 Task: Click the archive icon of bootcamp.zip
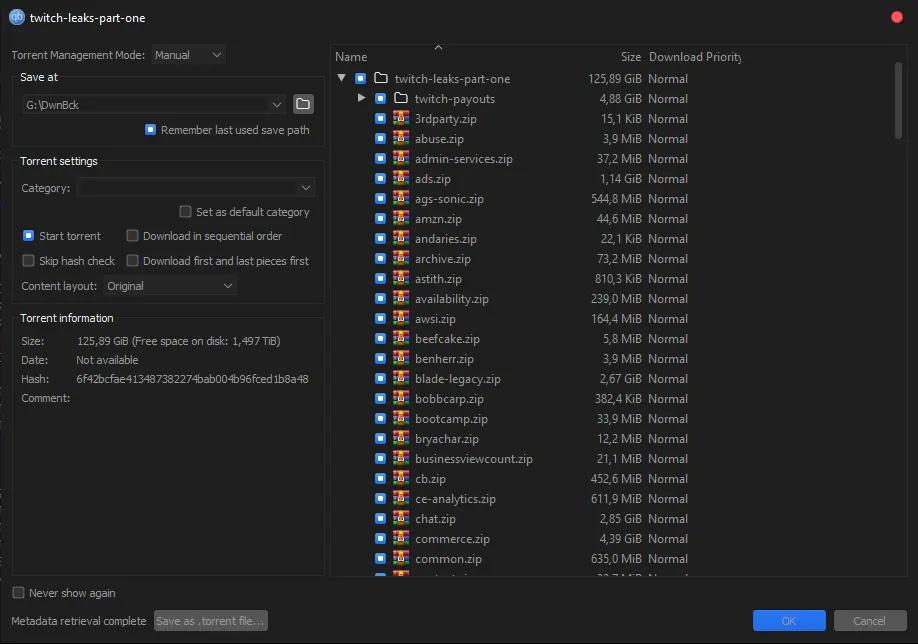point(400,418)
